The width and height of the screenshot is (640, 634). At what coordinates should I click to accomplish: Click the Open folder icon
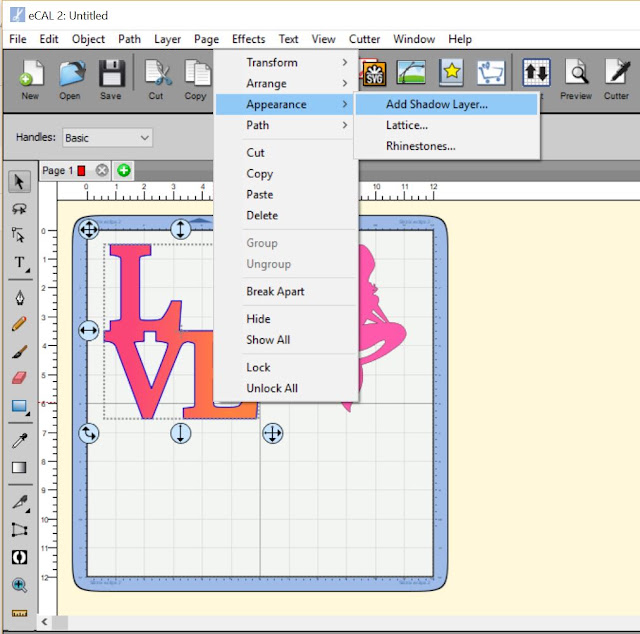(71, 73)
